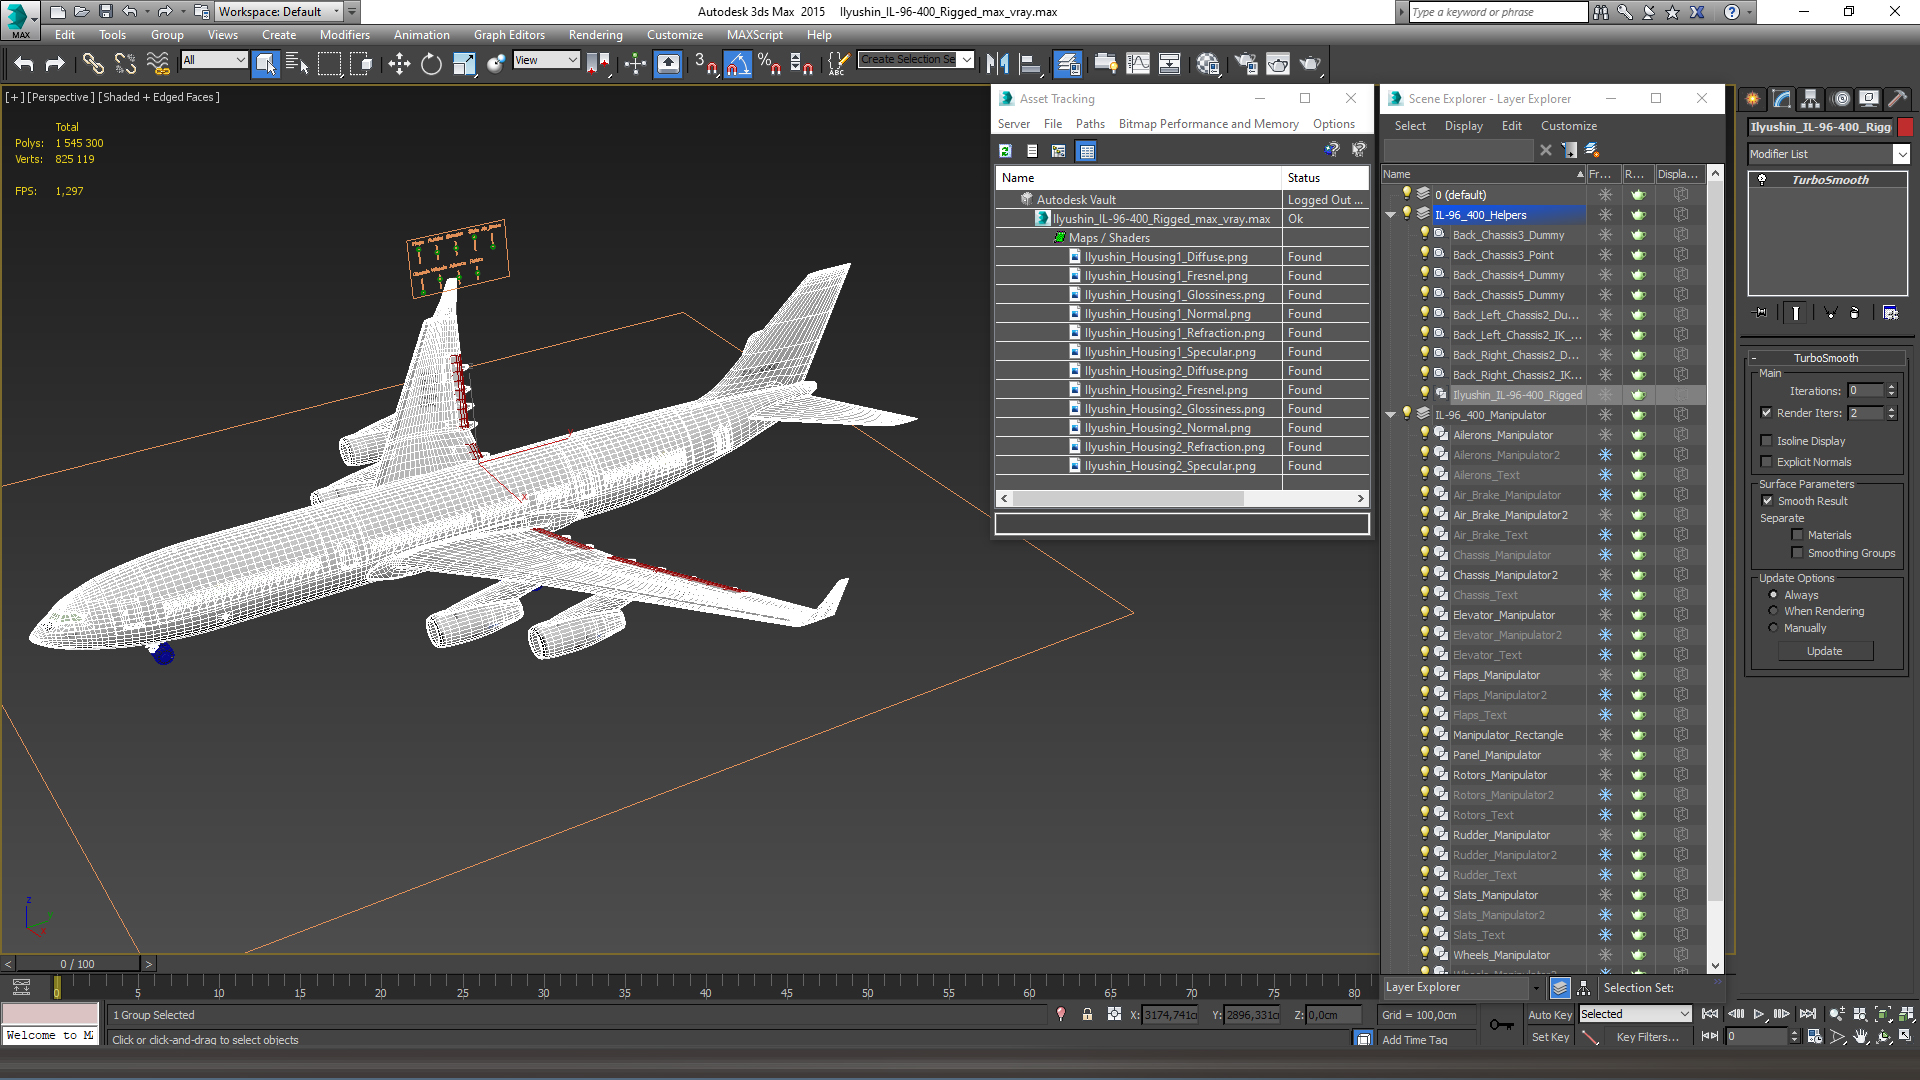The image size is (1920, 1080).
Task: Click the object color swatch
Action: (1906, 127)
